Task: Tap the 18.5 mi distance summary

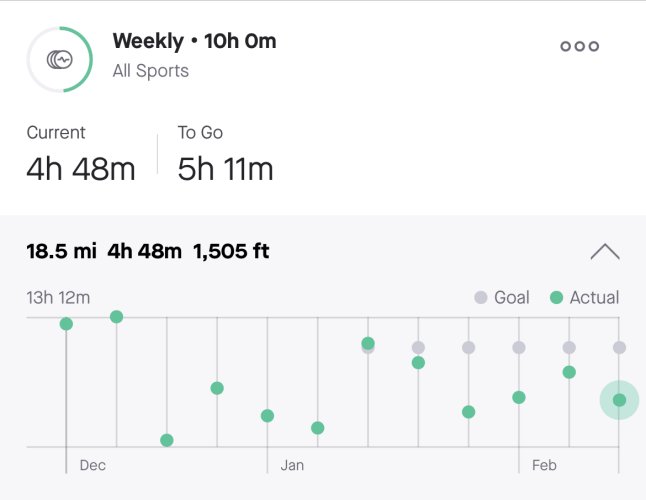Action: [62, 251]
